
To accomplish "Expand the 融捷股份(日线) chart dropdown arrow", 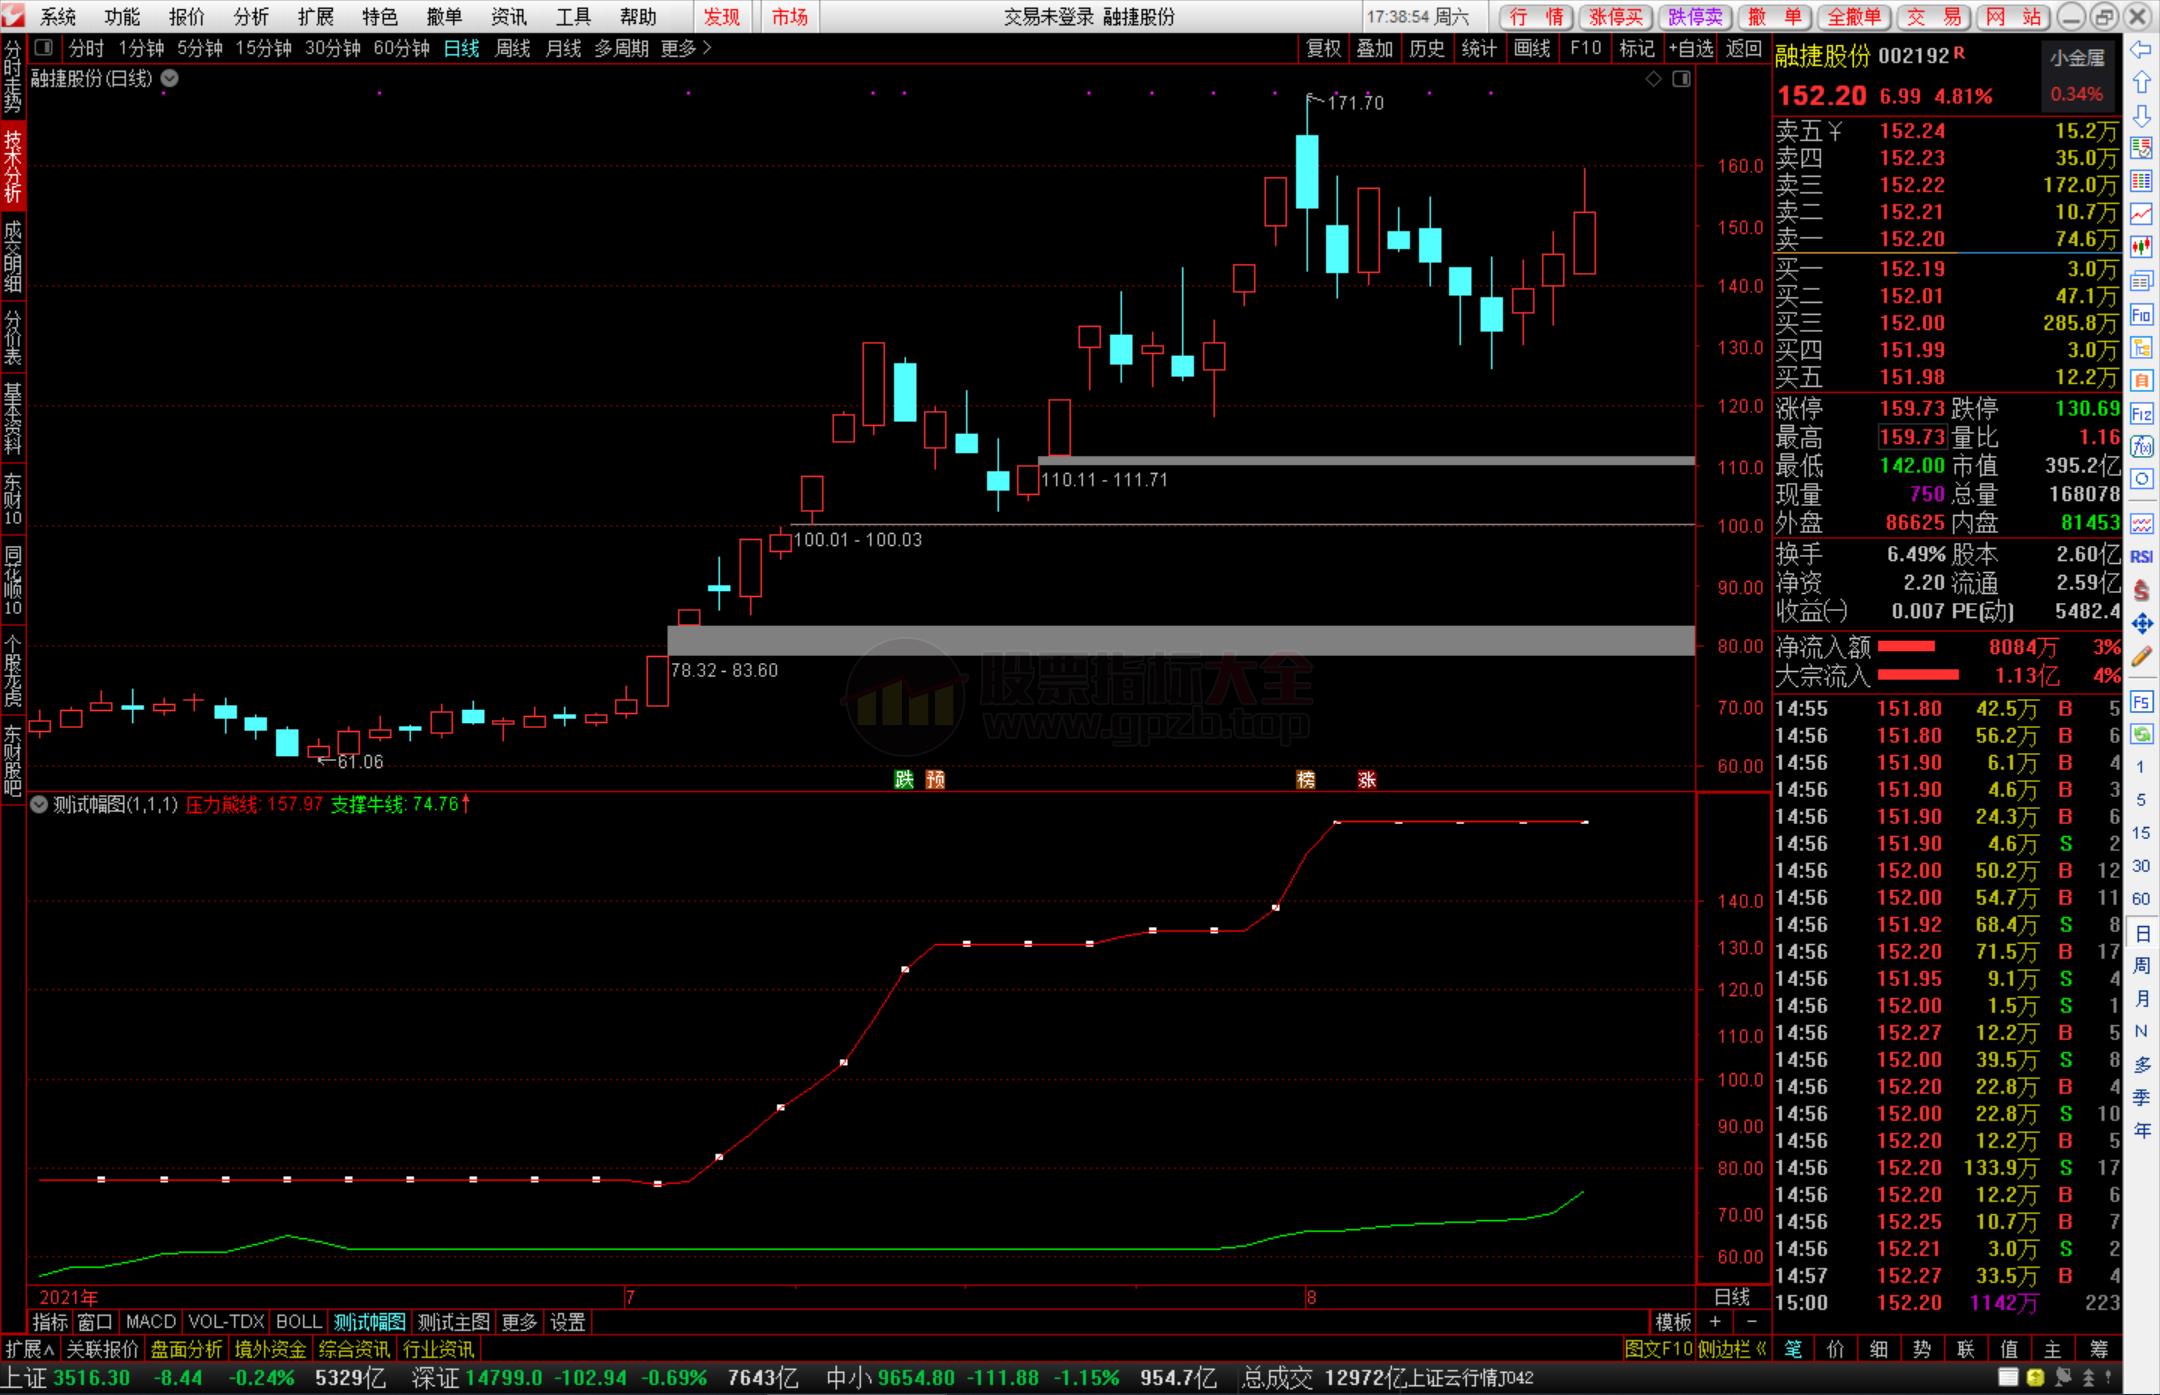I will point(170,78).
